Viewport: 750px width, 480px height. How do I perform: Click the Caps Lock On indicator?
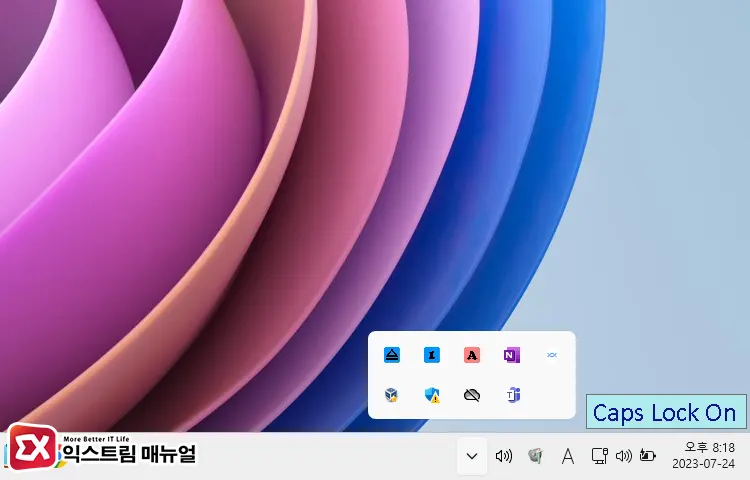pos(665,412)
